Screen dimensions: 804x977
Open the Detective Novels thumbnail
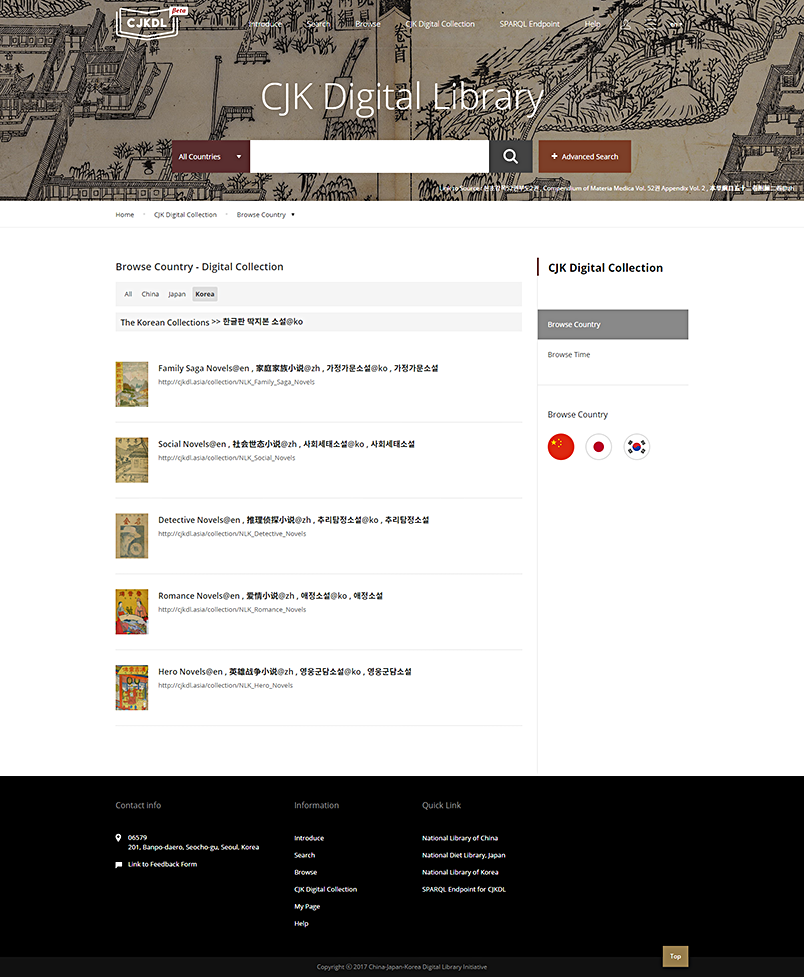click(x=132, y=536)
